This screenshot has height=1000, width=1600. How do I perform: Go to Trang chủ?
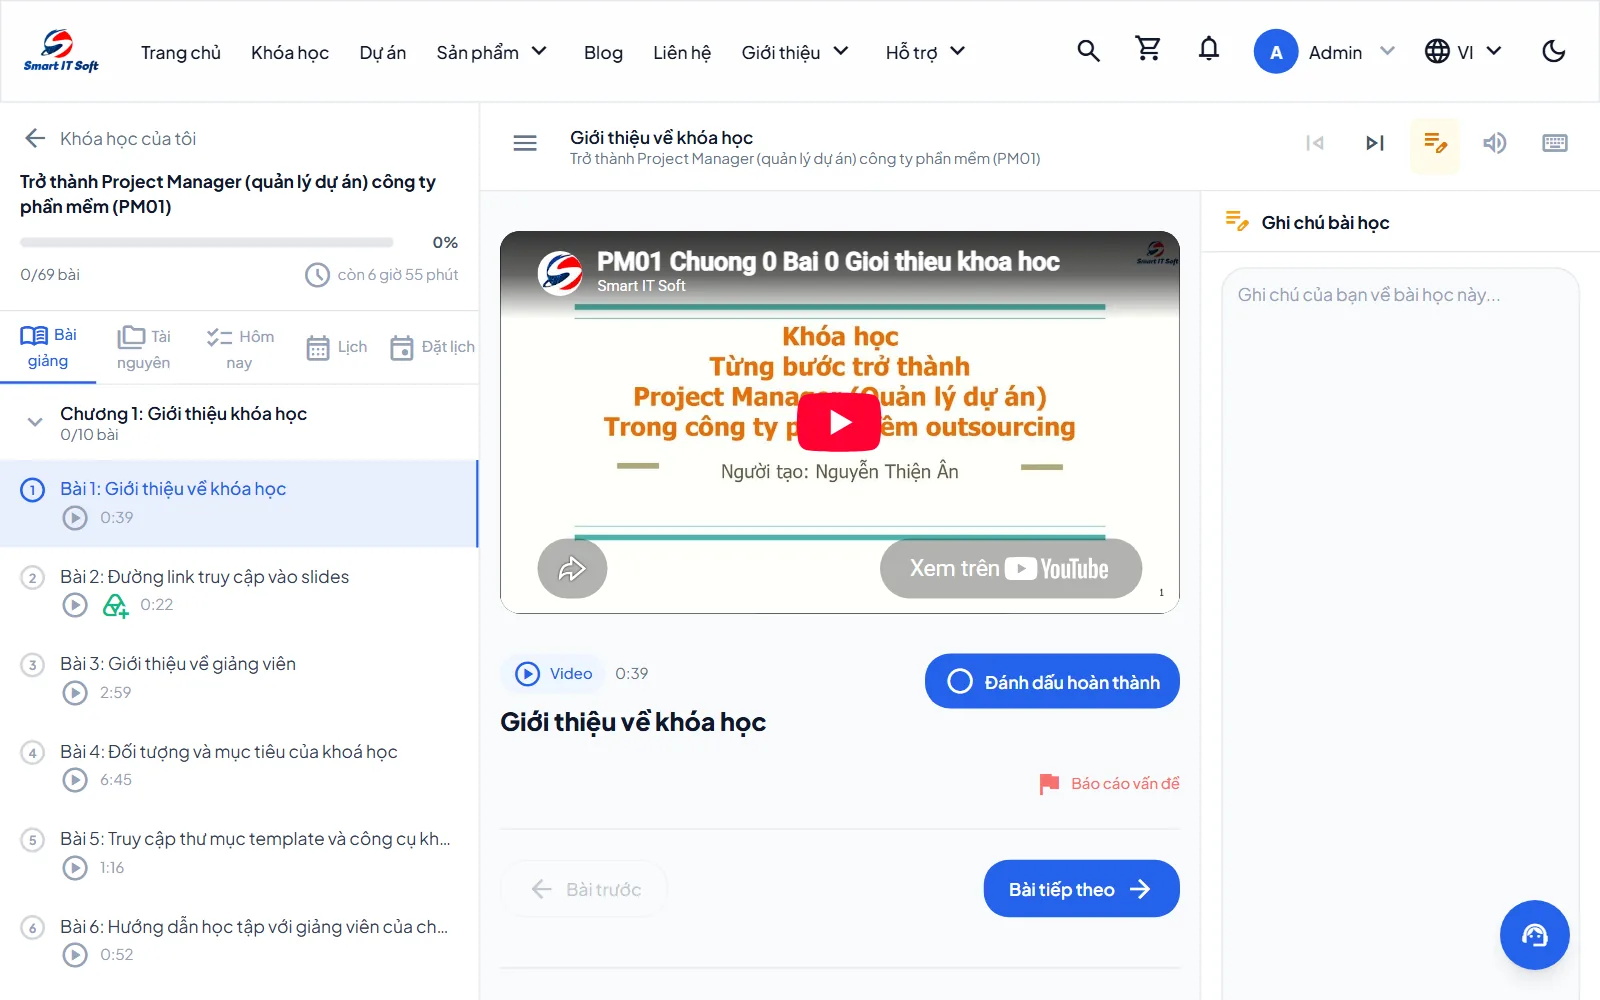[x=181, y=52]
